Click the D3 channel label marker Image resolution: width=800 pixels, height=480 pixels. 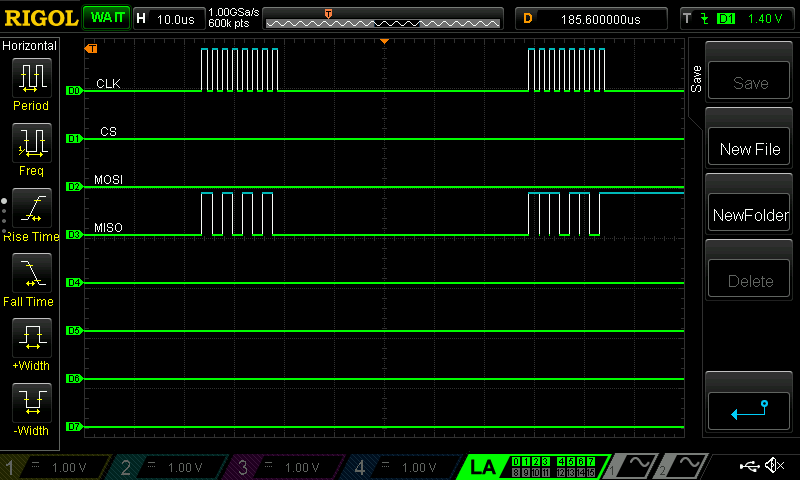click(x=74, y=235)
